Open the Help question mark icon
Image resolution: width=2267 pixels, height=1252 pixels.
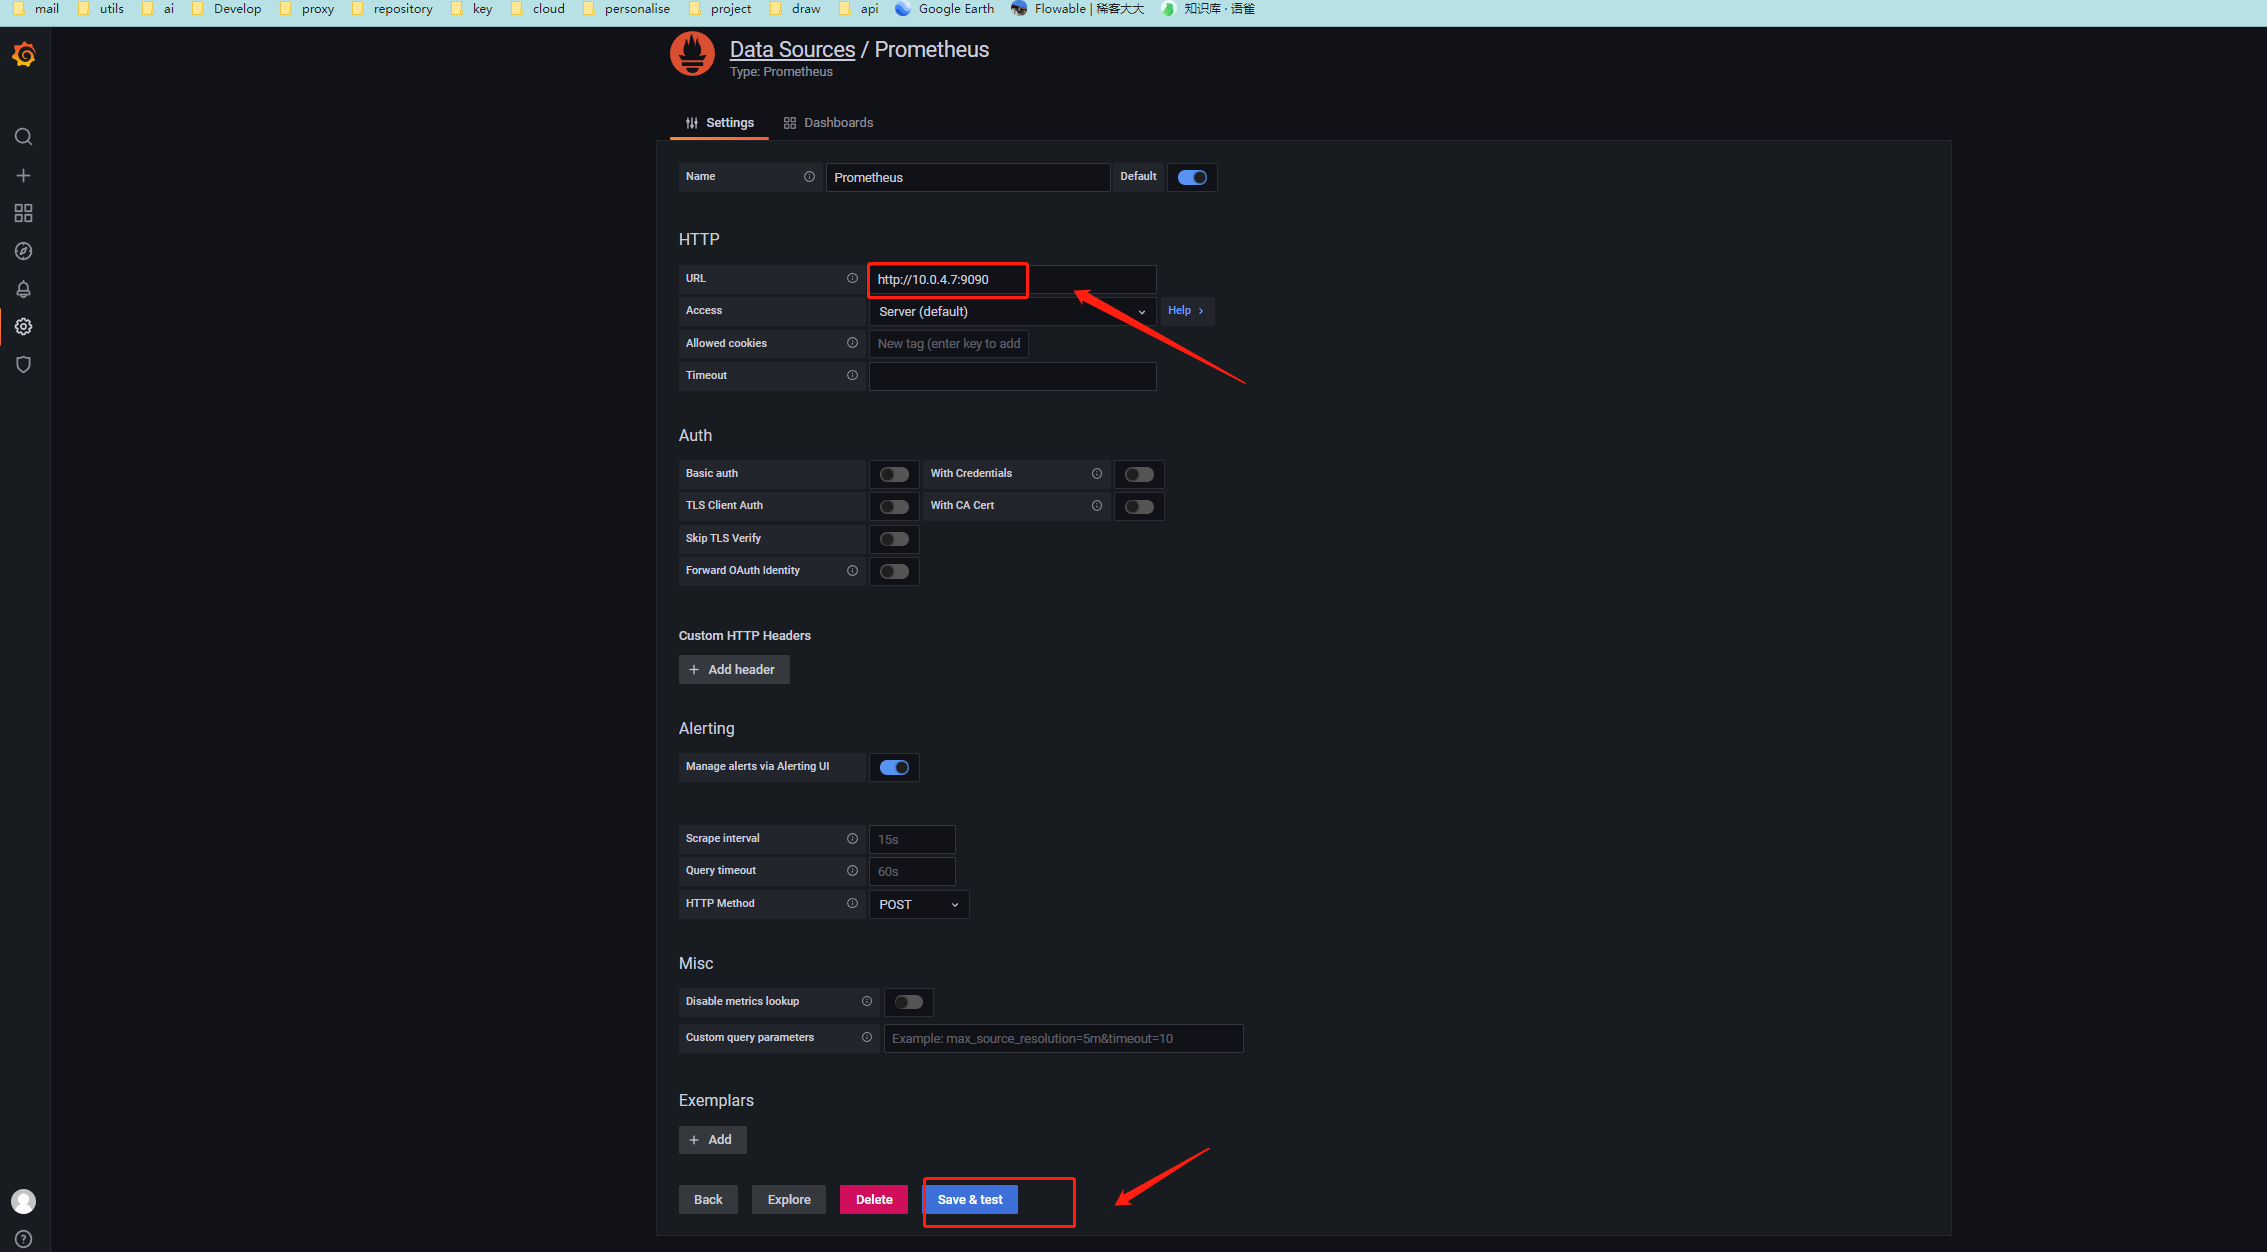coord(24,1239)
